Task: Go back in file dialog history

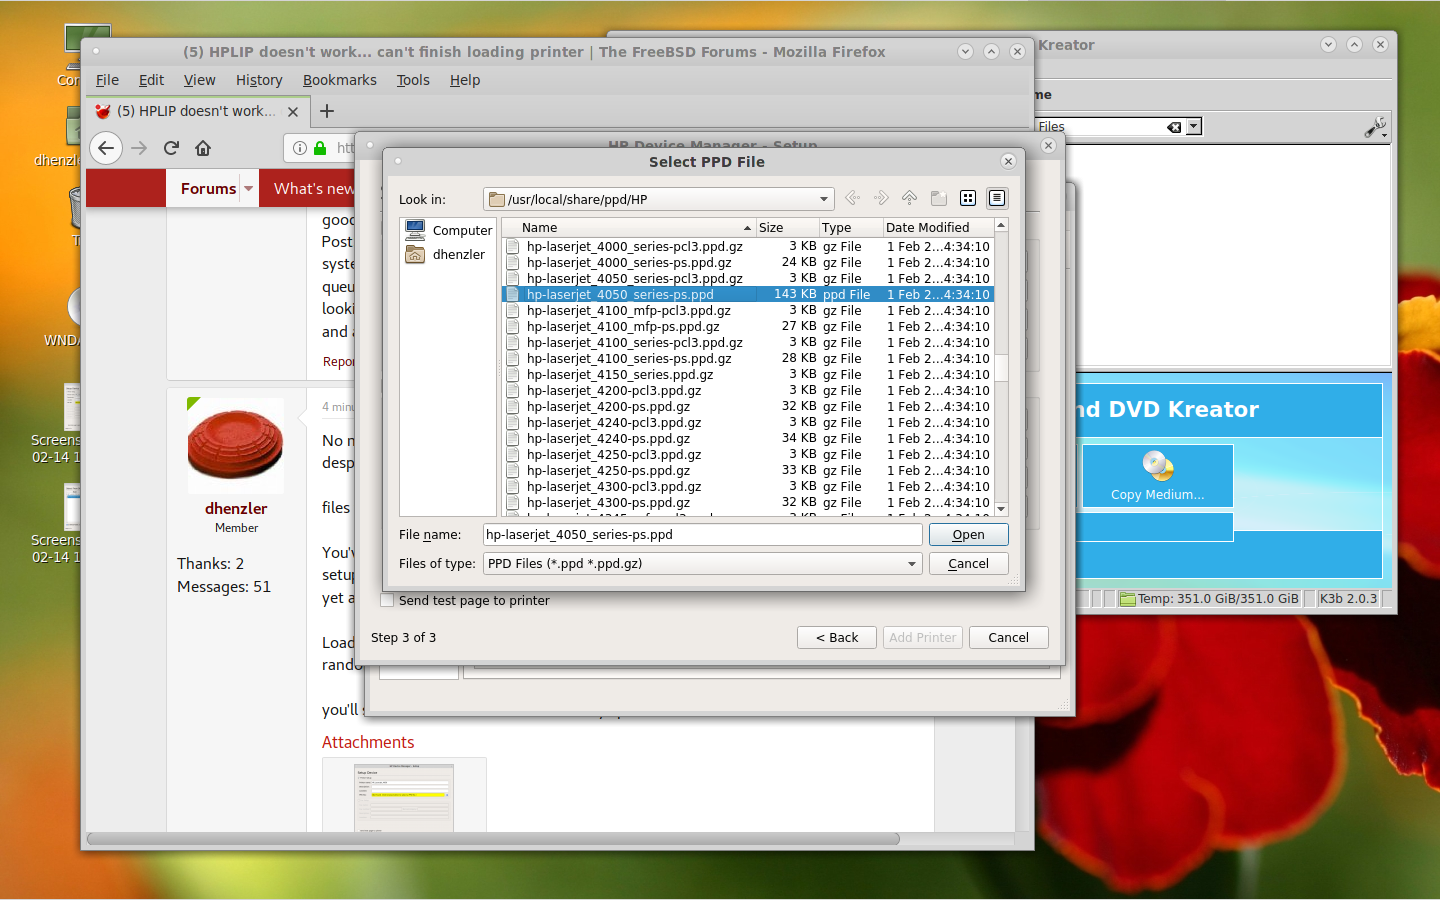Action: tap(853, 198)
